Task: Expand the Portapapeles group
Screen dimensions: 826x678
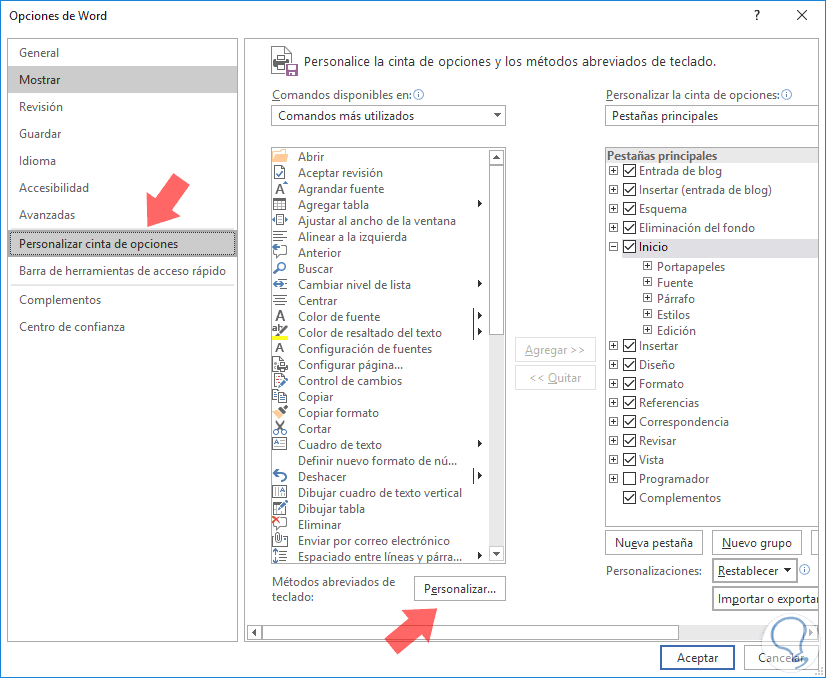Action: point(647,266)
